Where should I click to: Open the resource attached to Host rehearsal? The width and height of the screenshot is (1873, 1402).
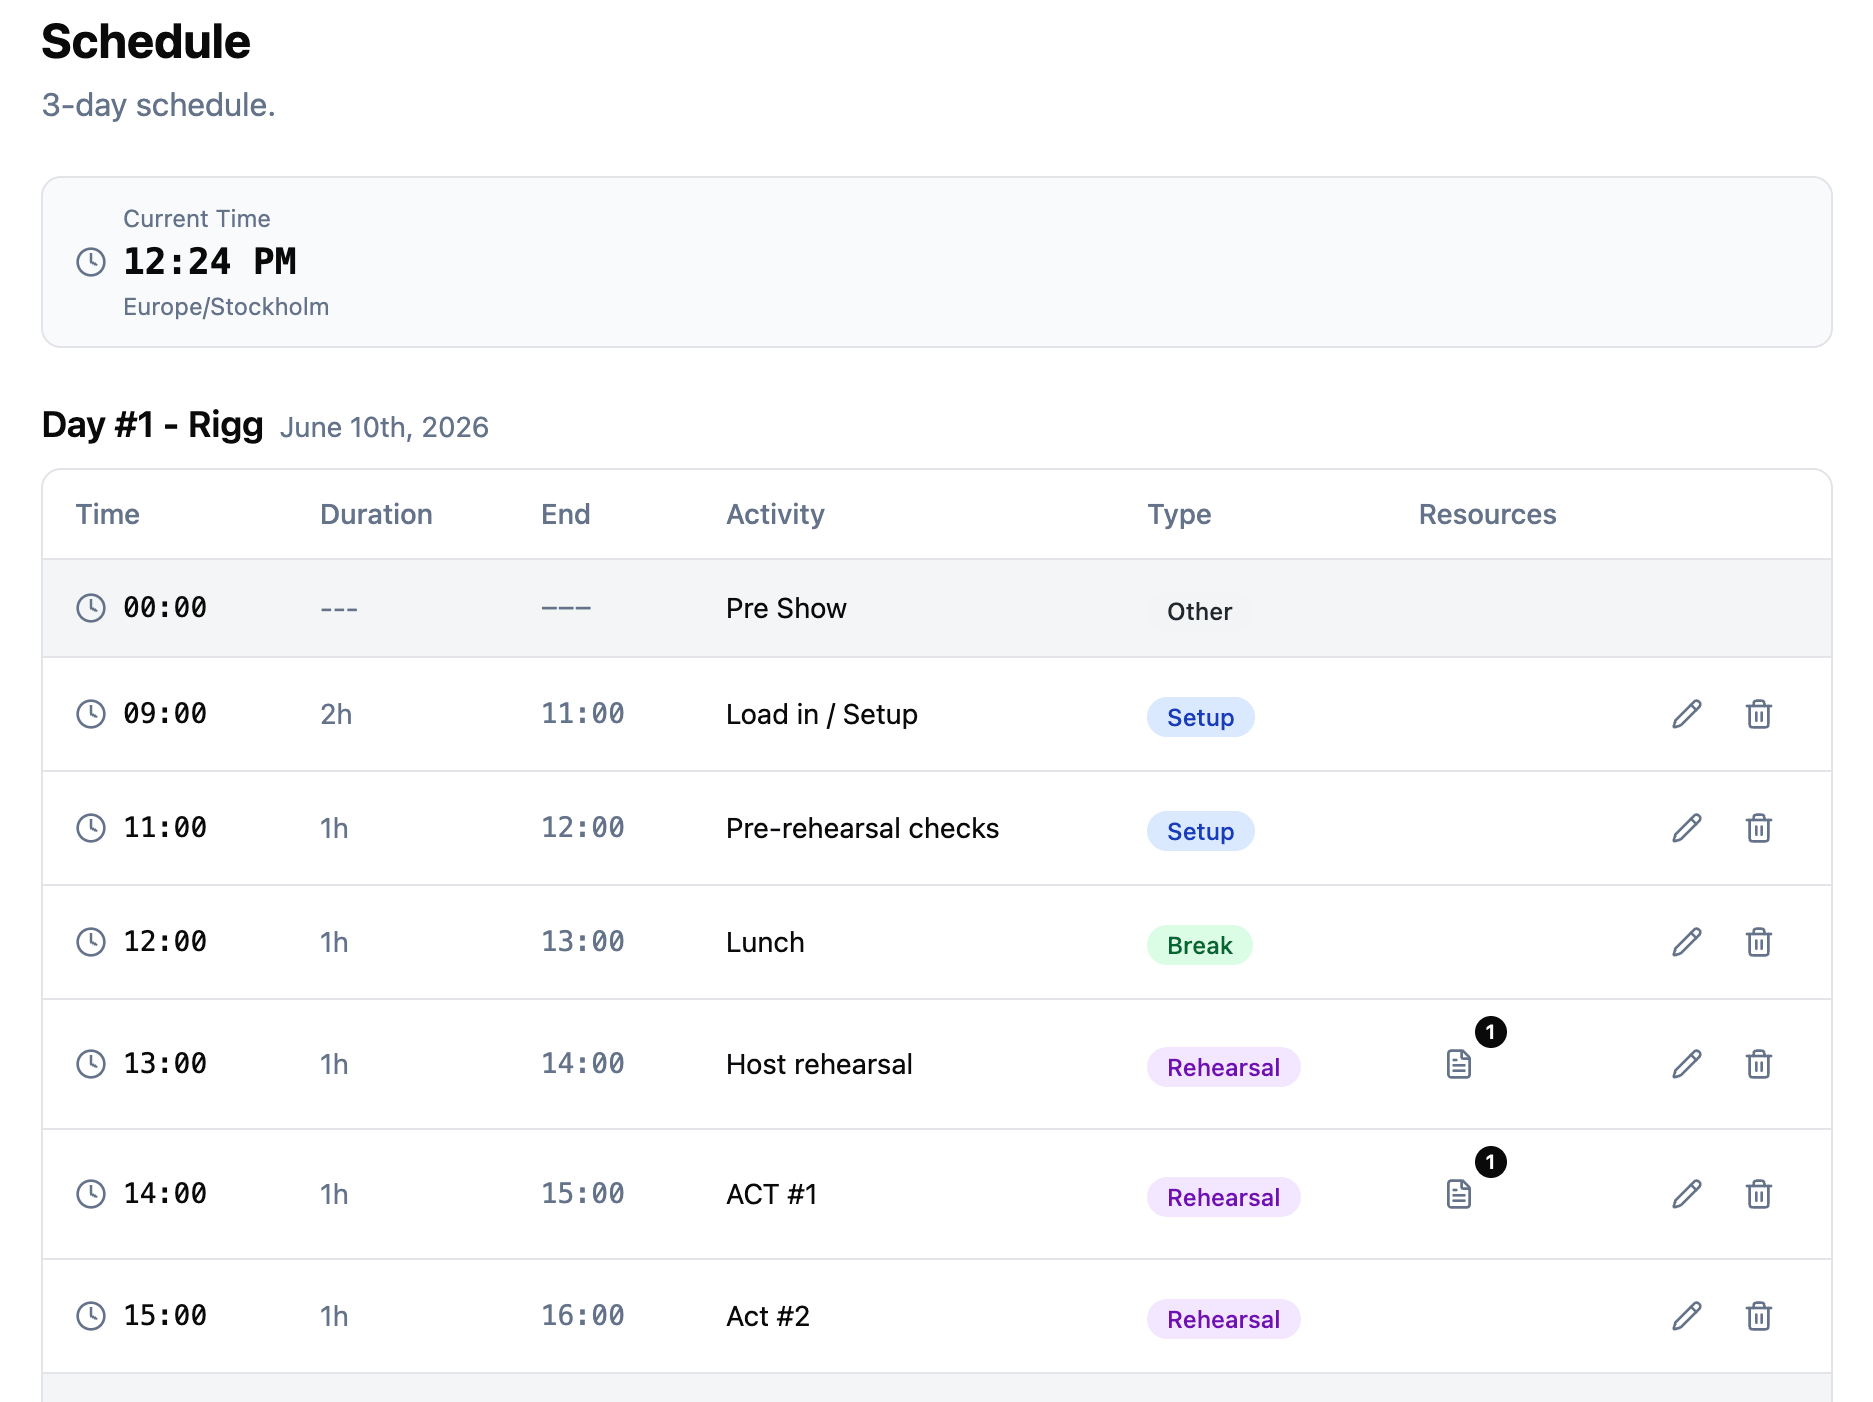coord(1457,1064)
